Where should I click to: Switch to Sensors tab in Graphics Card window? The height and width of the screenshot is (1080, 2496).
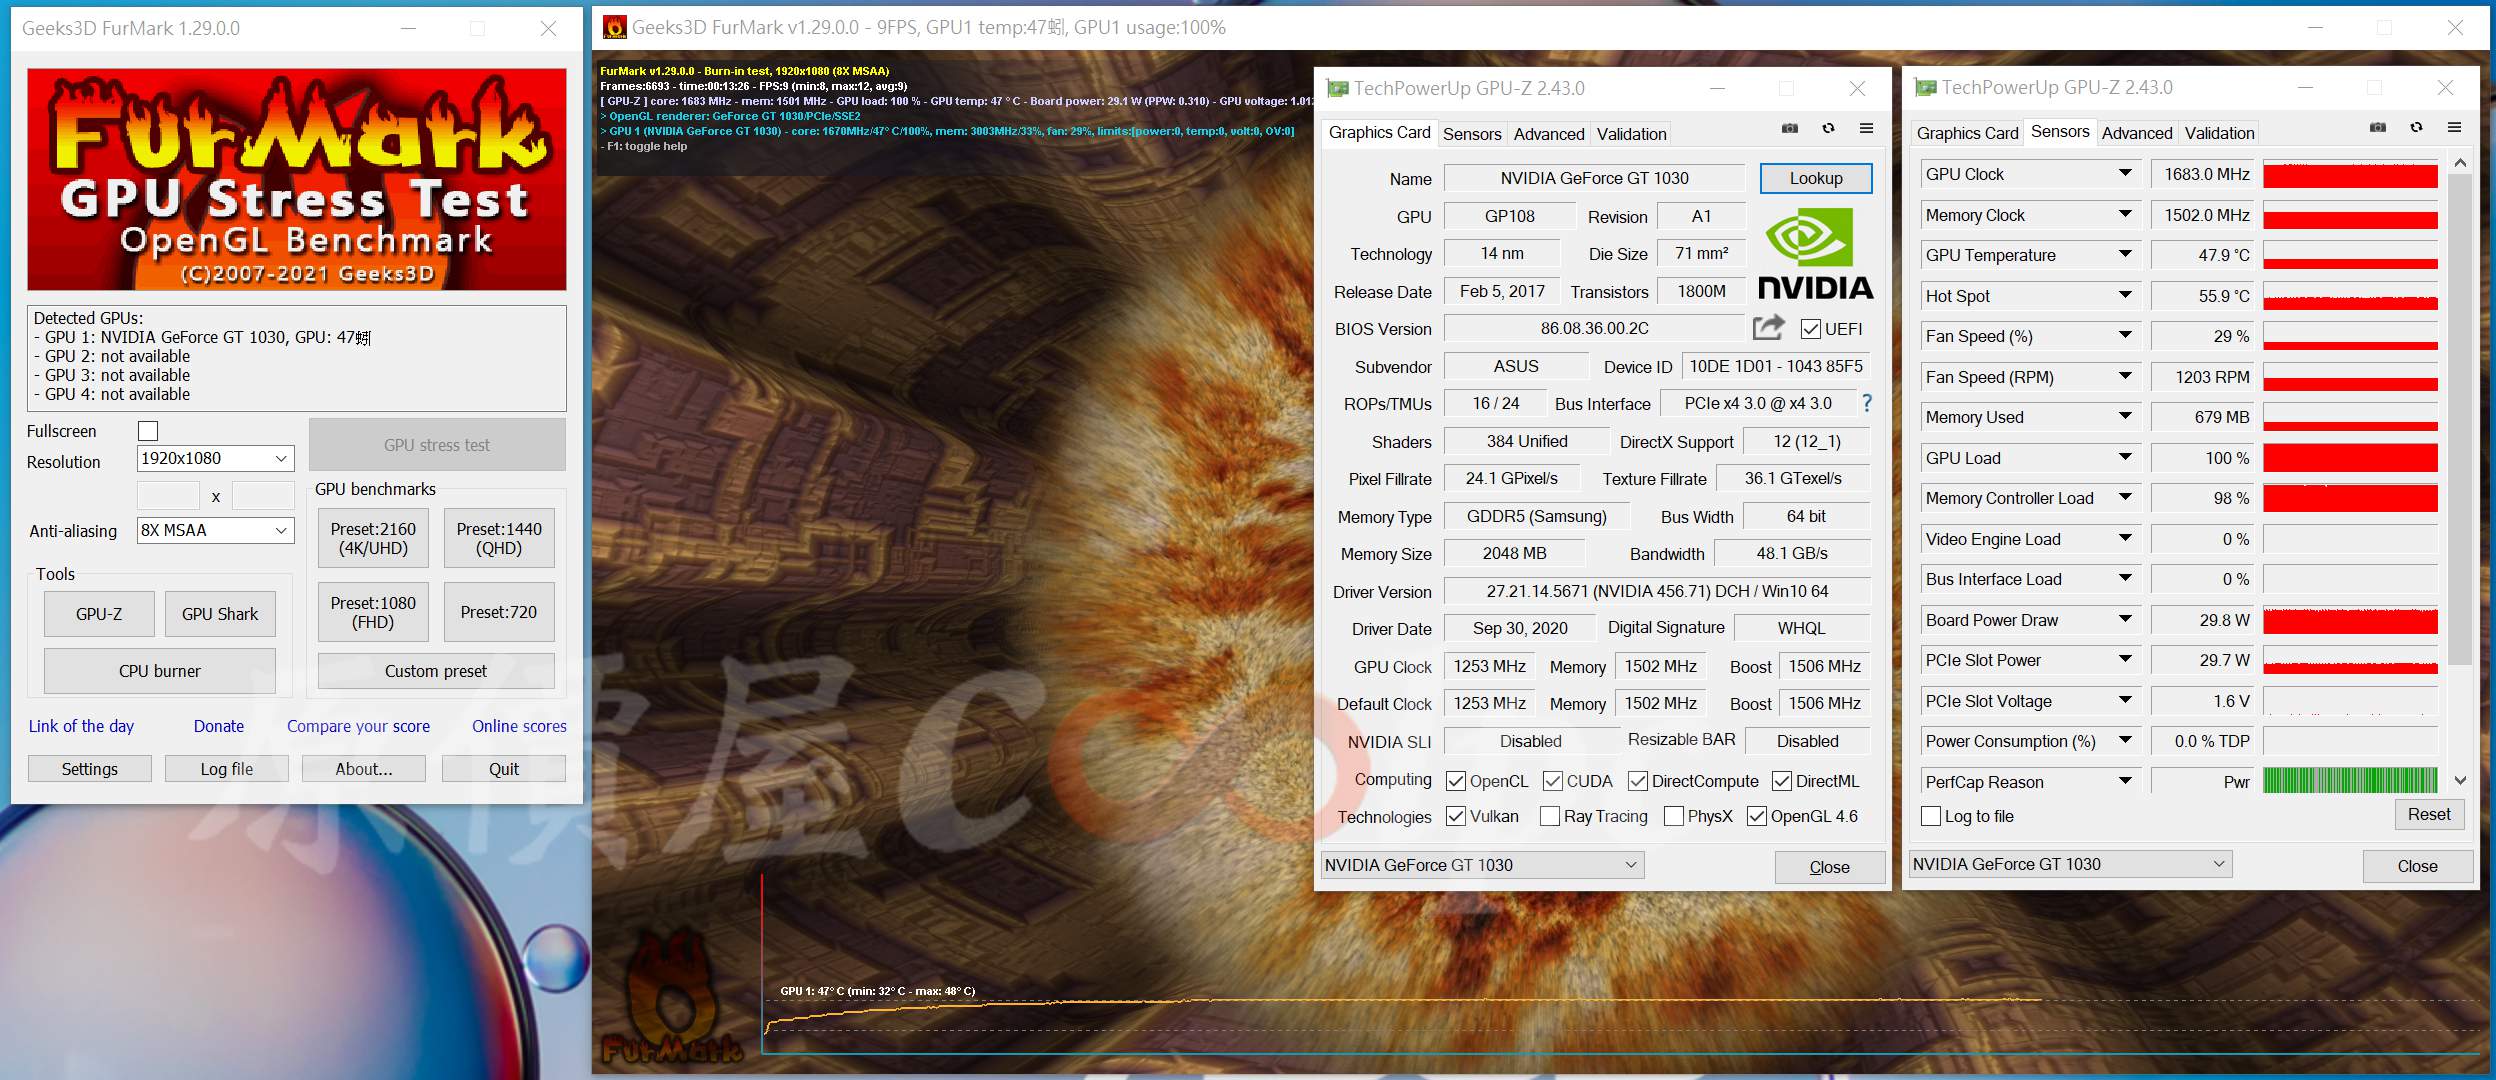point(1472,134)
